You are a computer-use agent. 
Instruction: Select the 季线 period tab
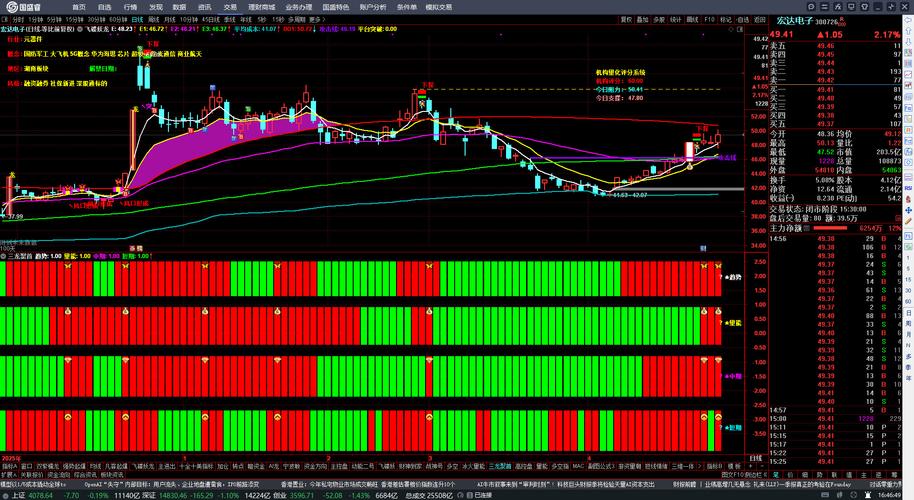(230, 19)
